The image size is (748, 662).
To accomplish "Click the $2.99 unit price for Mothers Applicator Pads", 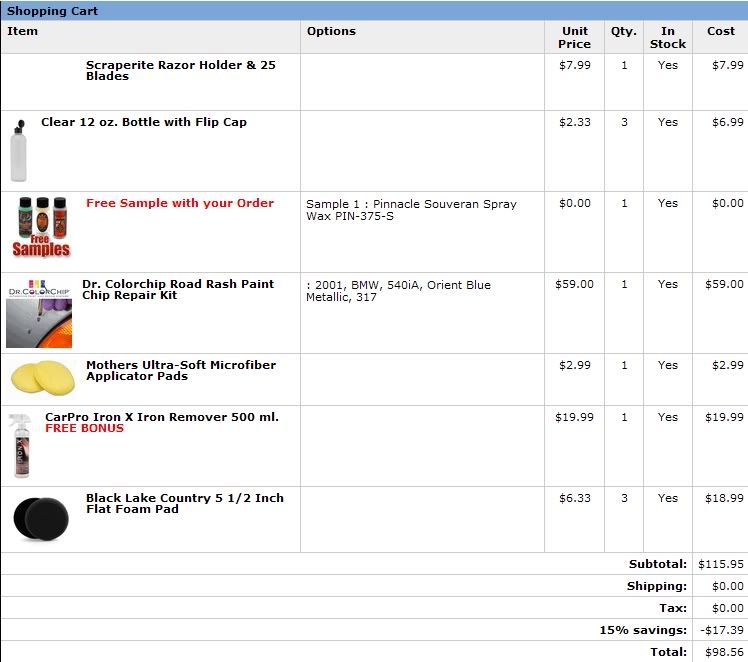I will click(x=575, y=365).
